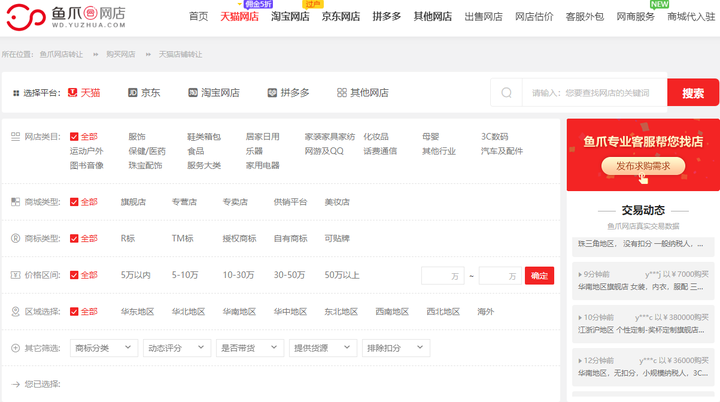Expand the 9分钟前 transaction entry

tap(643, 280)
